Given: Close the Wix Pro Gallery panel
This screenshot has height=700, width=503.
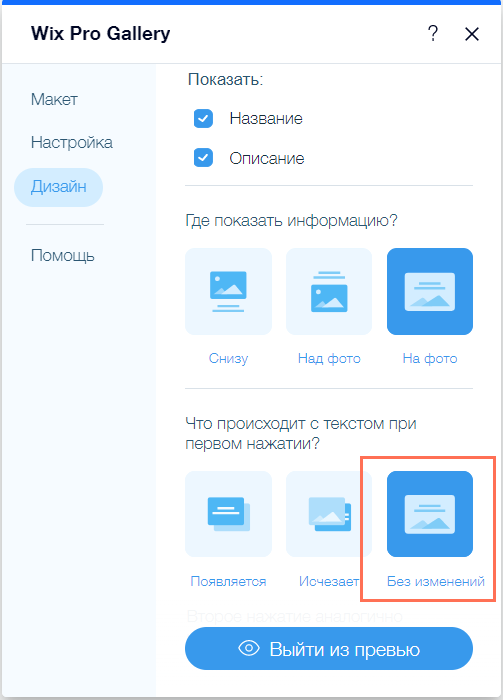Looking at the screenshot, I should 472,34.
